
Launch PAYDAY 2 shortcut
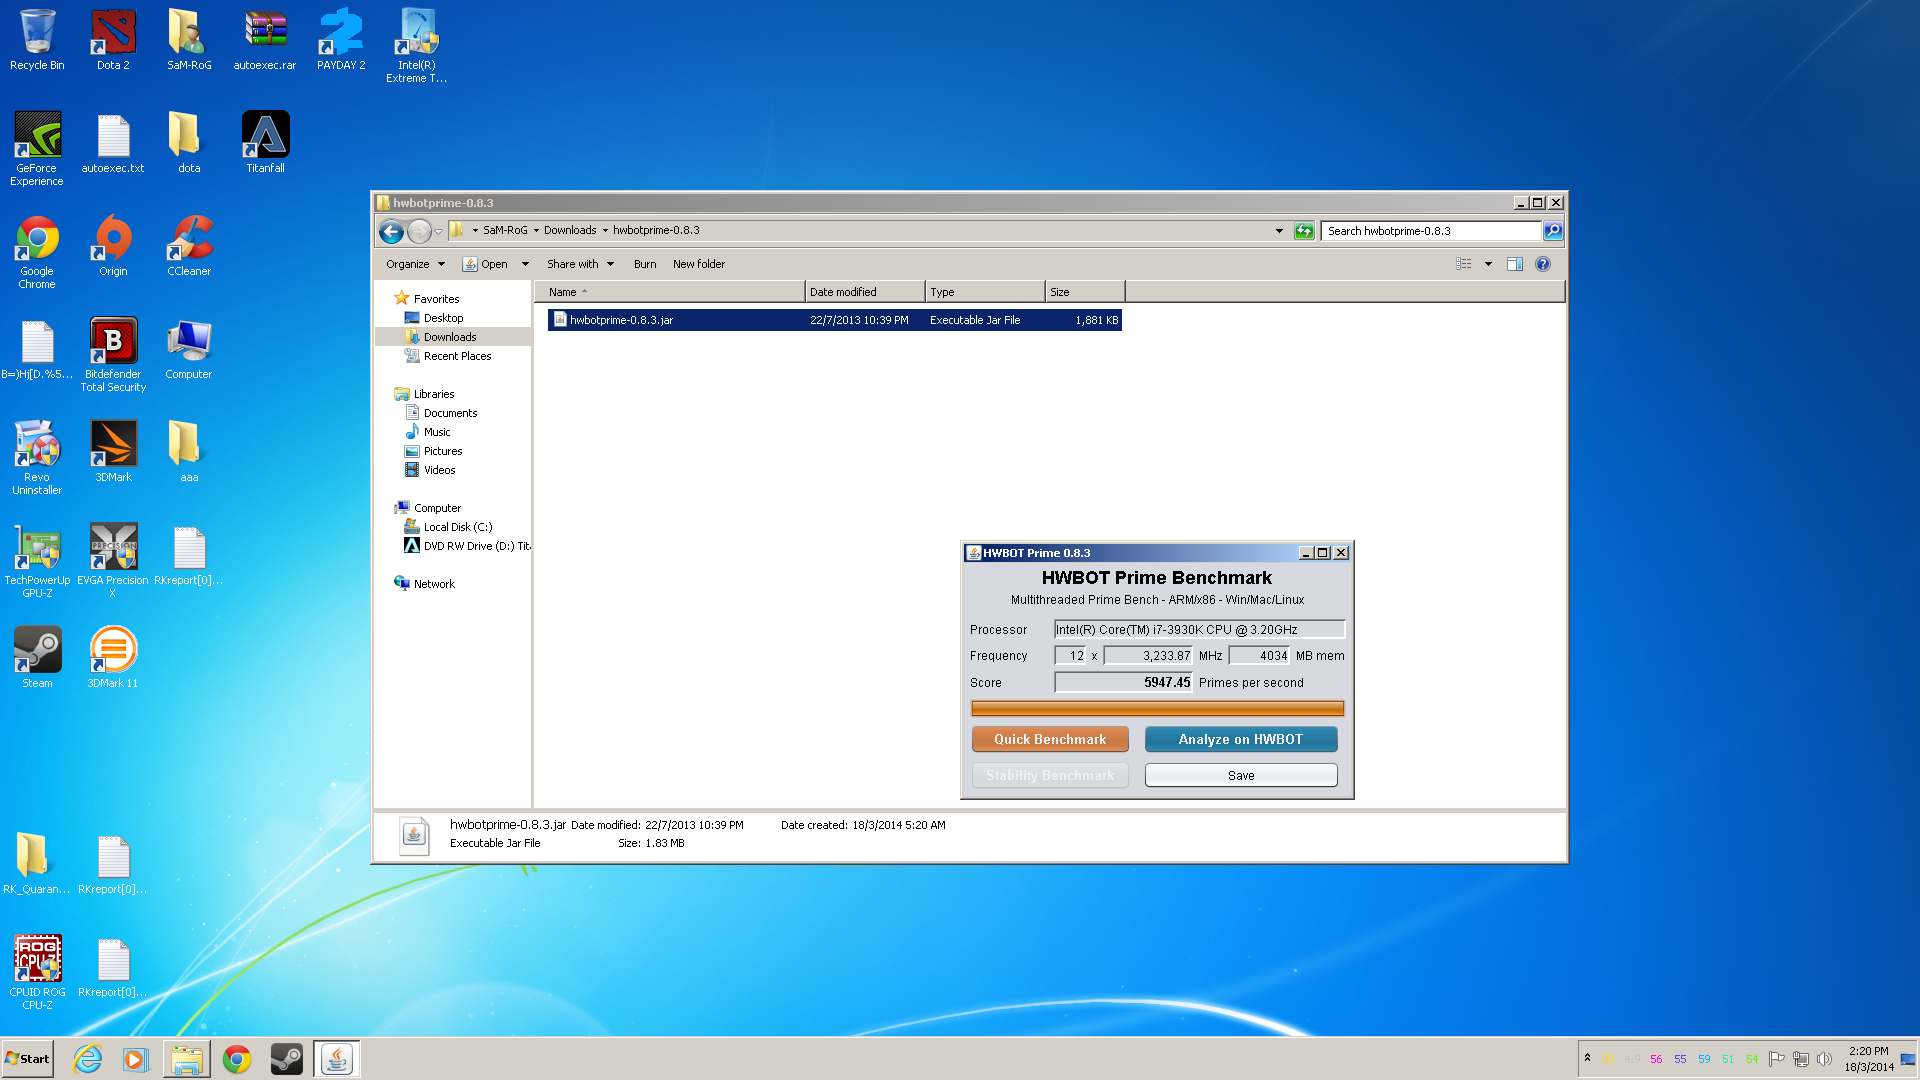point(341,40)
